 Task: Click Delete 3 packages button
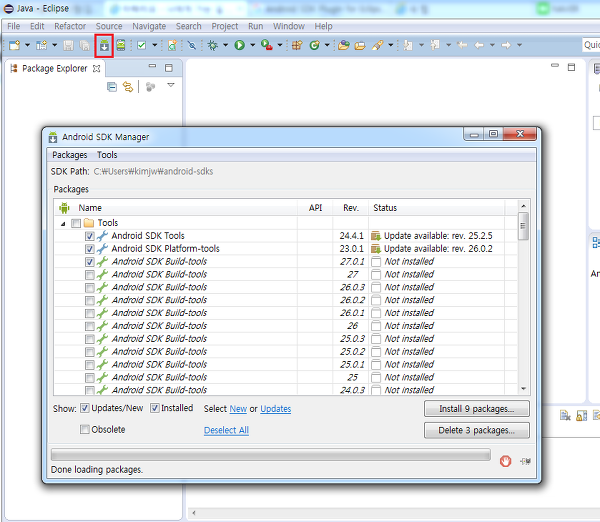(x=477, y=430)
